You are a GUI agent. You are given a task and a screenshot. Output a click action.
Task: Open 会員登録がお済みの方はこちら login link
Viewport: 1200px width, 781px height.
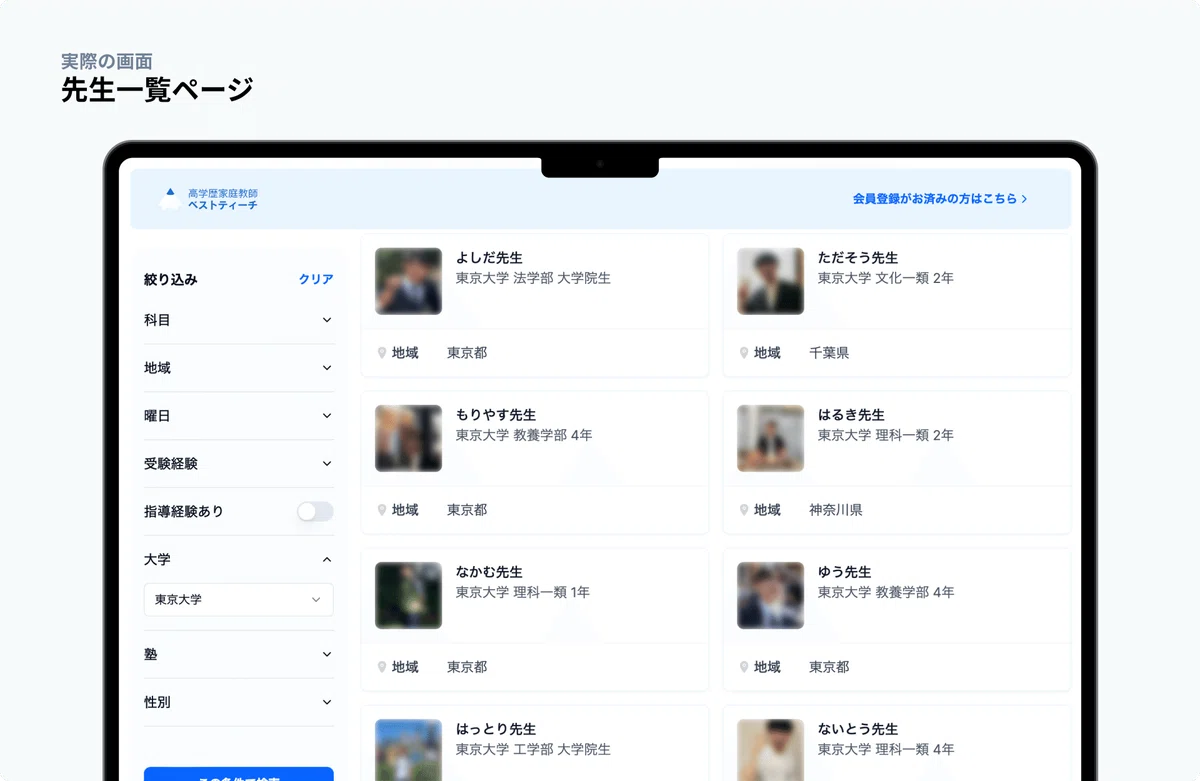(x=939, y=199)
